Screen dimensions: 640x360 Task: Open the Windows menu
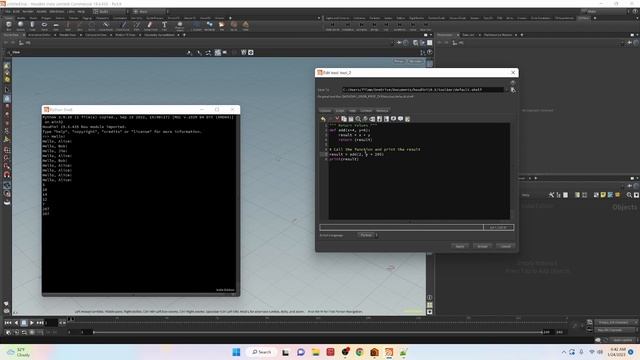pyautogui.click(x=57, y=11)
